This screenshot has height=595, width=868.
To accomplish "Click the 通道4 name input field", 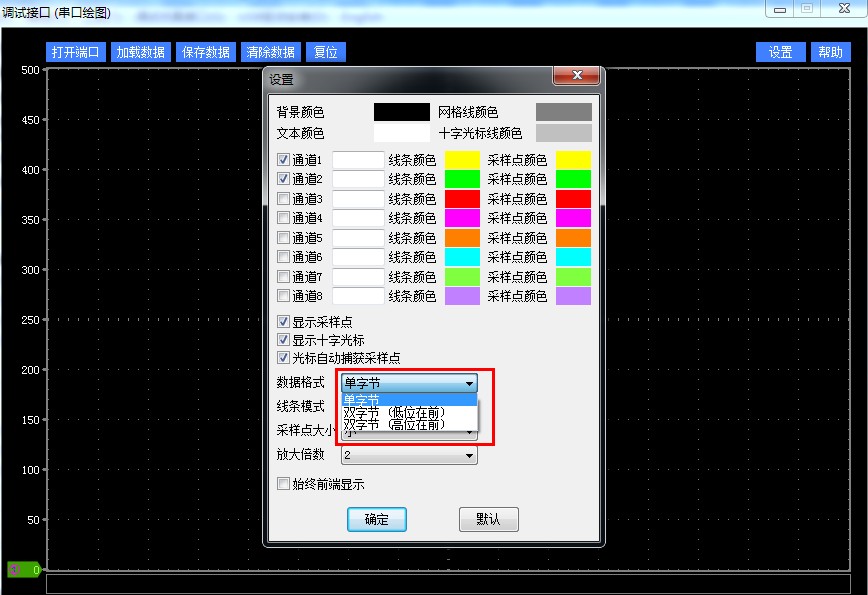I will pos(358,218).
